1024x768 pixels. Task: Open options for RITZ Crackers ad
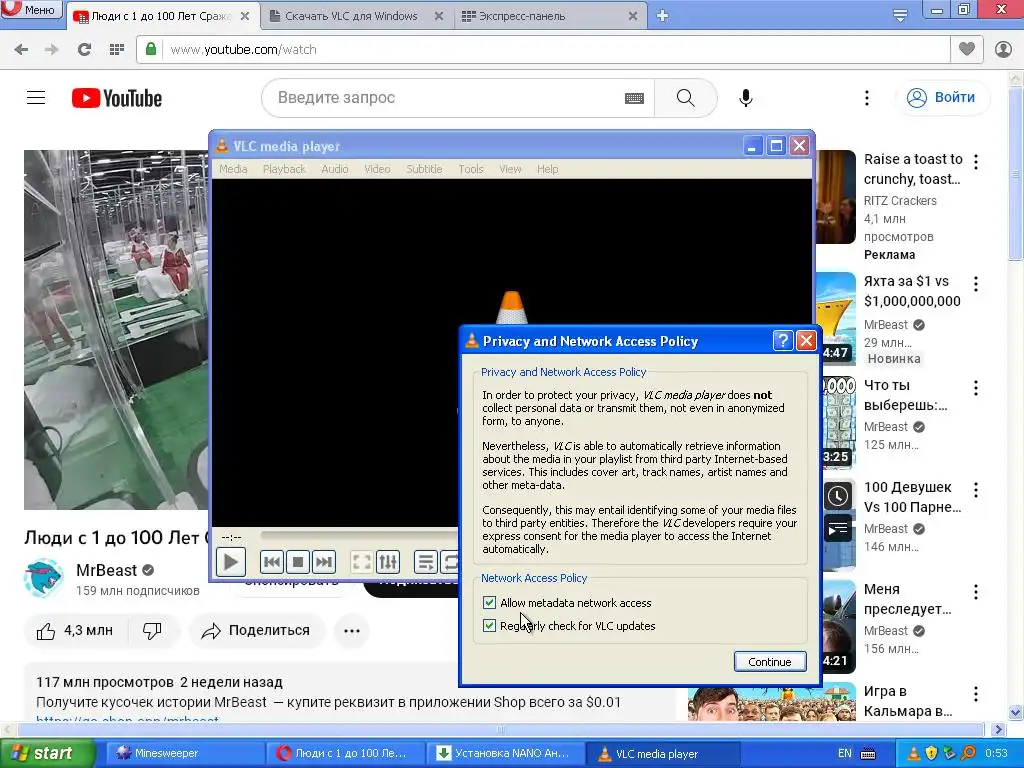(x=976, y=161)
